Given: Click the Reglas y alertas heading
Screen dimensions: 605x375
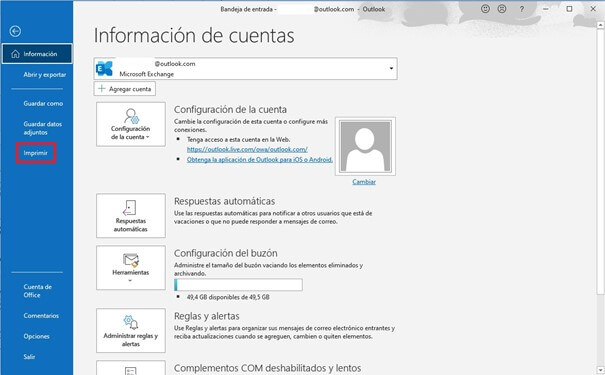Looking at the screenshot, I should pos(206,316).
